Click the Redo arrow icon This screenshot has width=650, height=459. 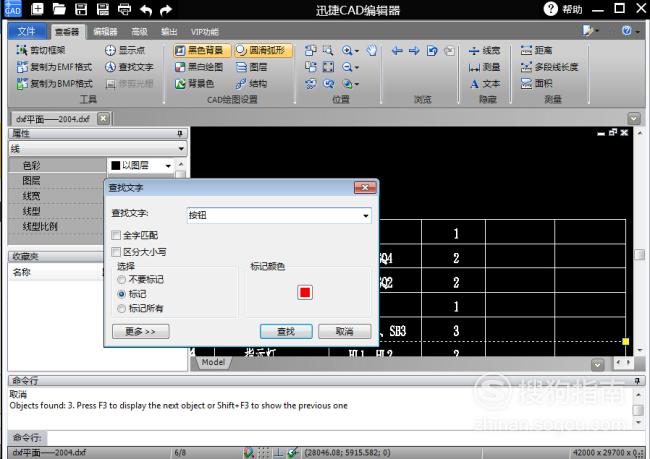[166, 10]
